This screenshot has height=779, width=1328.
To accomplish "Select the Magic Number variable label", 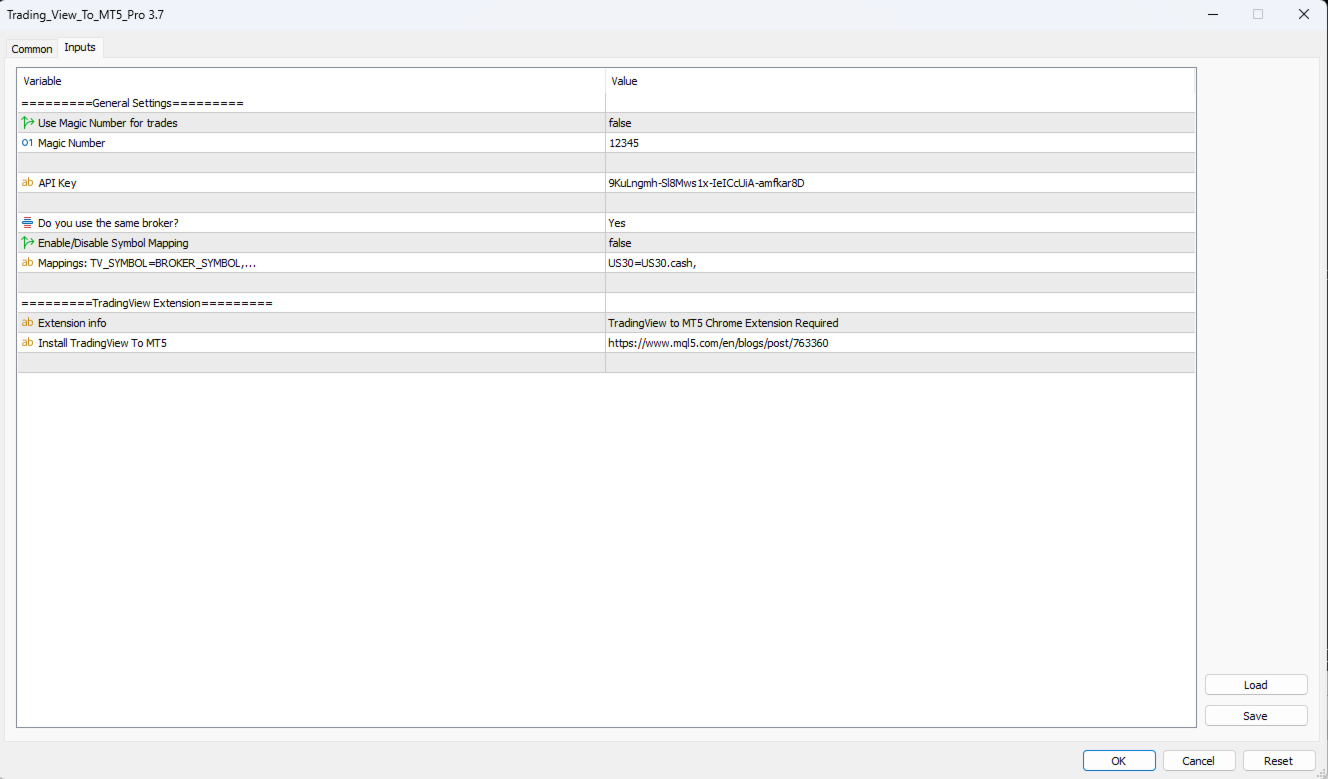I will click(x=71, y=143).
